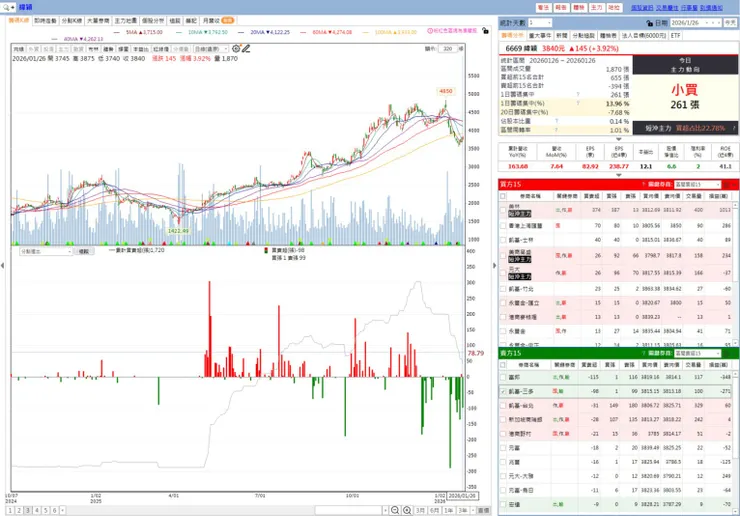Set chart range to 1年
This screenshot has width=740, height=516.
[448, 510]
